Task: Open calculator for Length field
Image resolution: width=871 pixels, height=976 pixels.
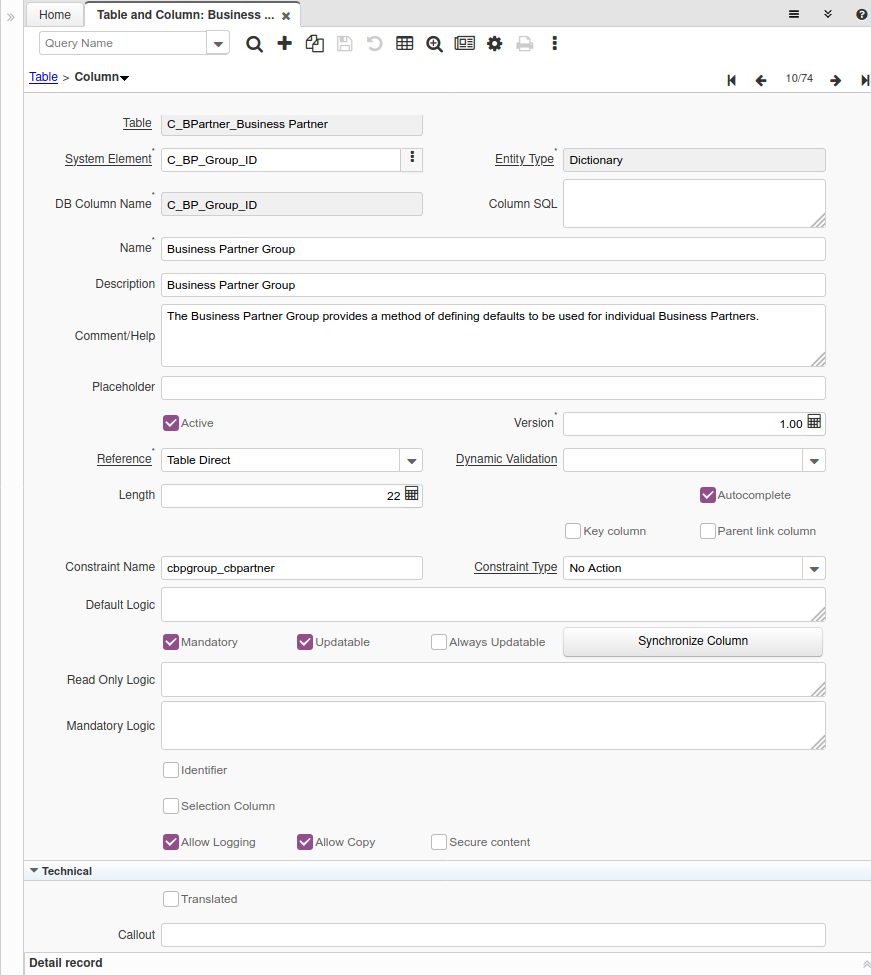Action: pyautogui.click(x=411, y=494)
